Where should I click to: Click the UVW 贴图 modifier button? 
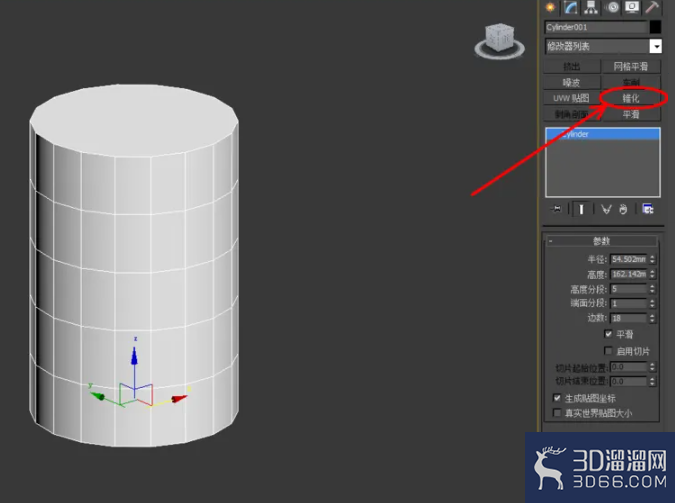click(572, 98)
